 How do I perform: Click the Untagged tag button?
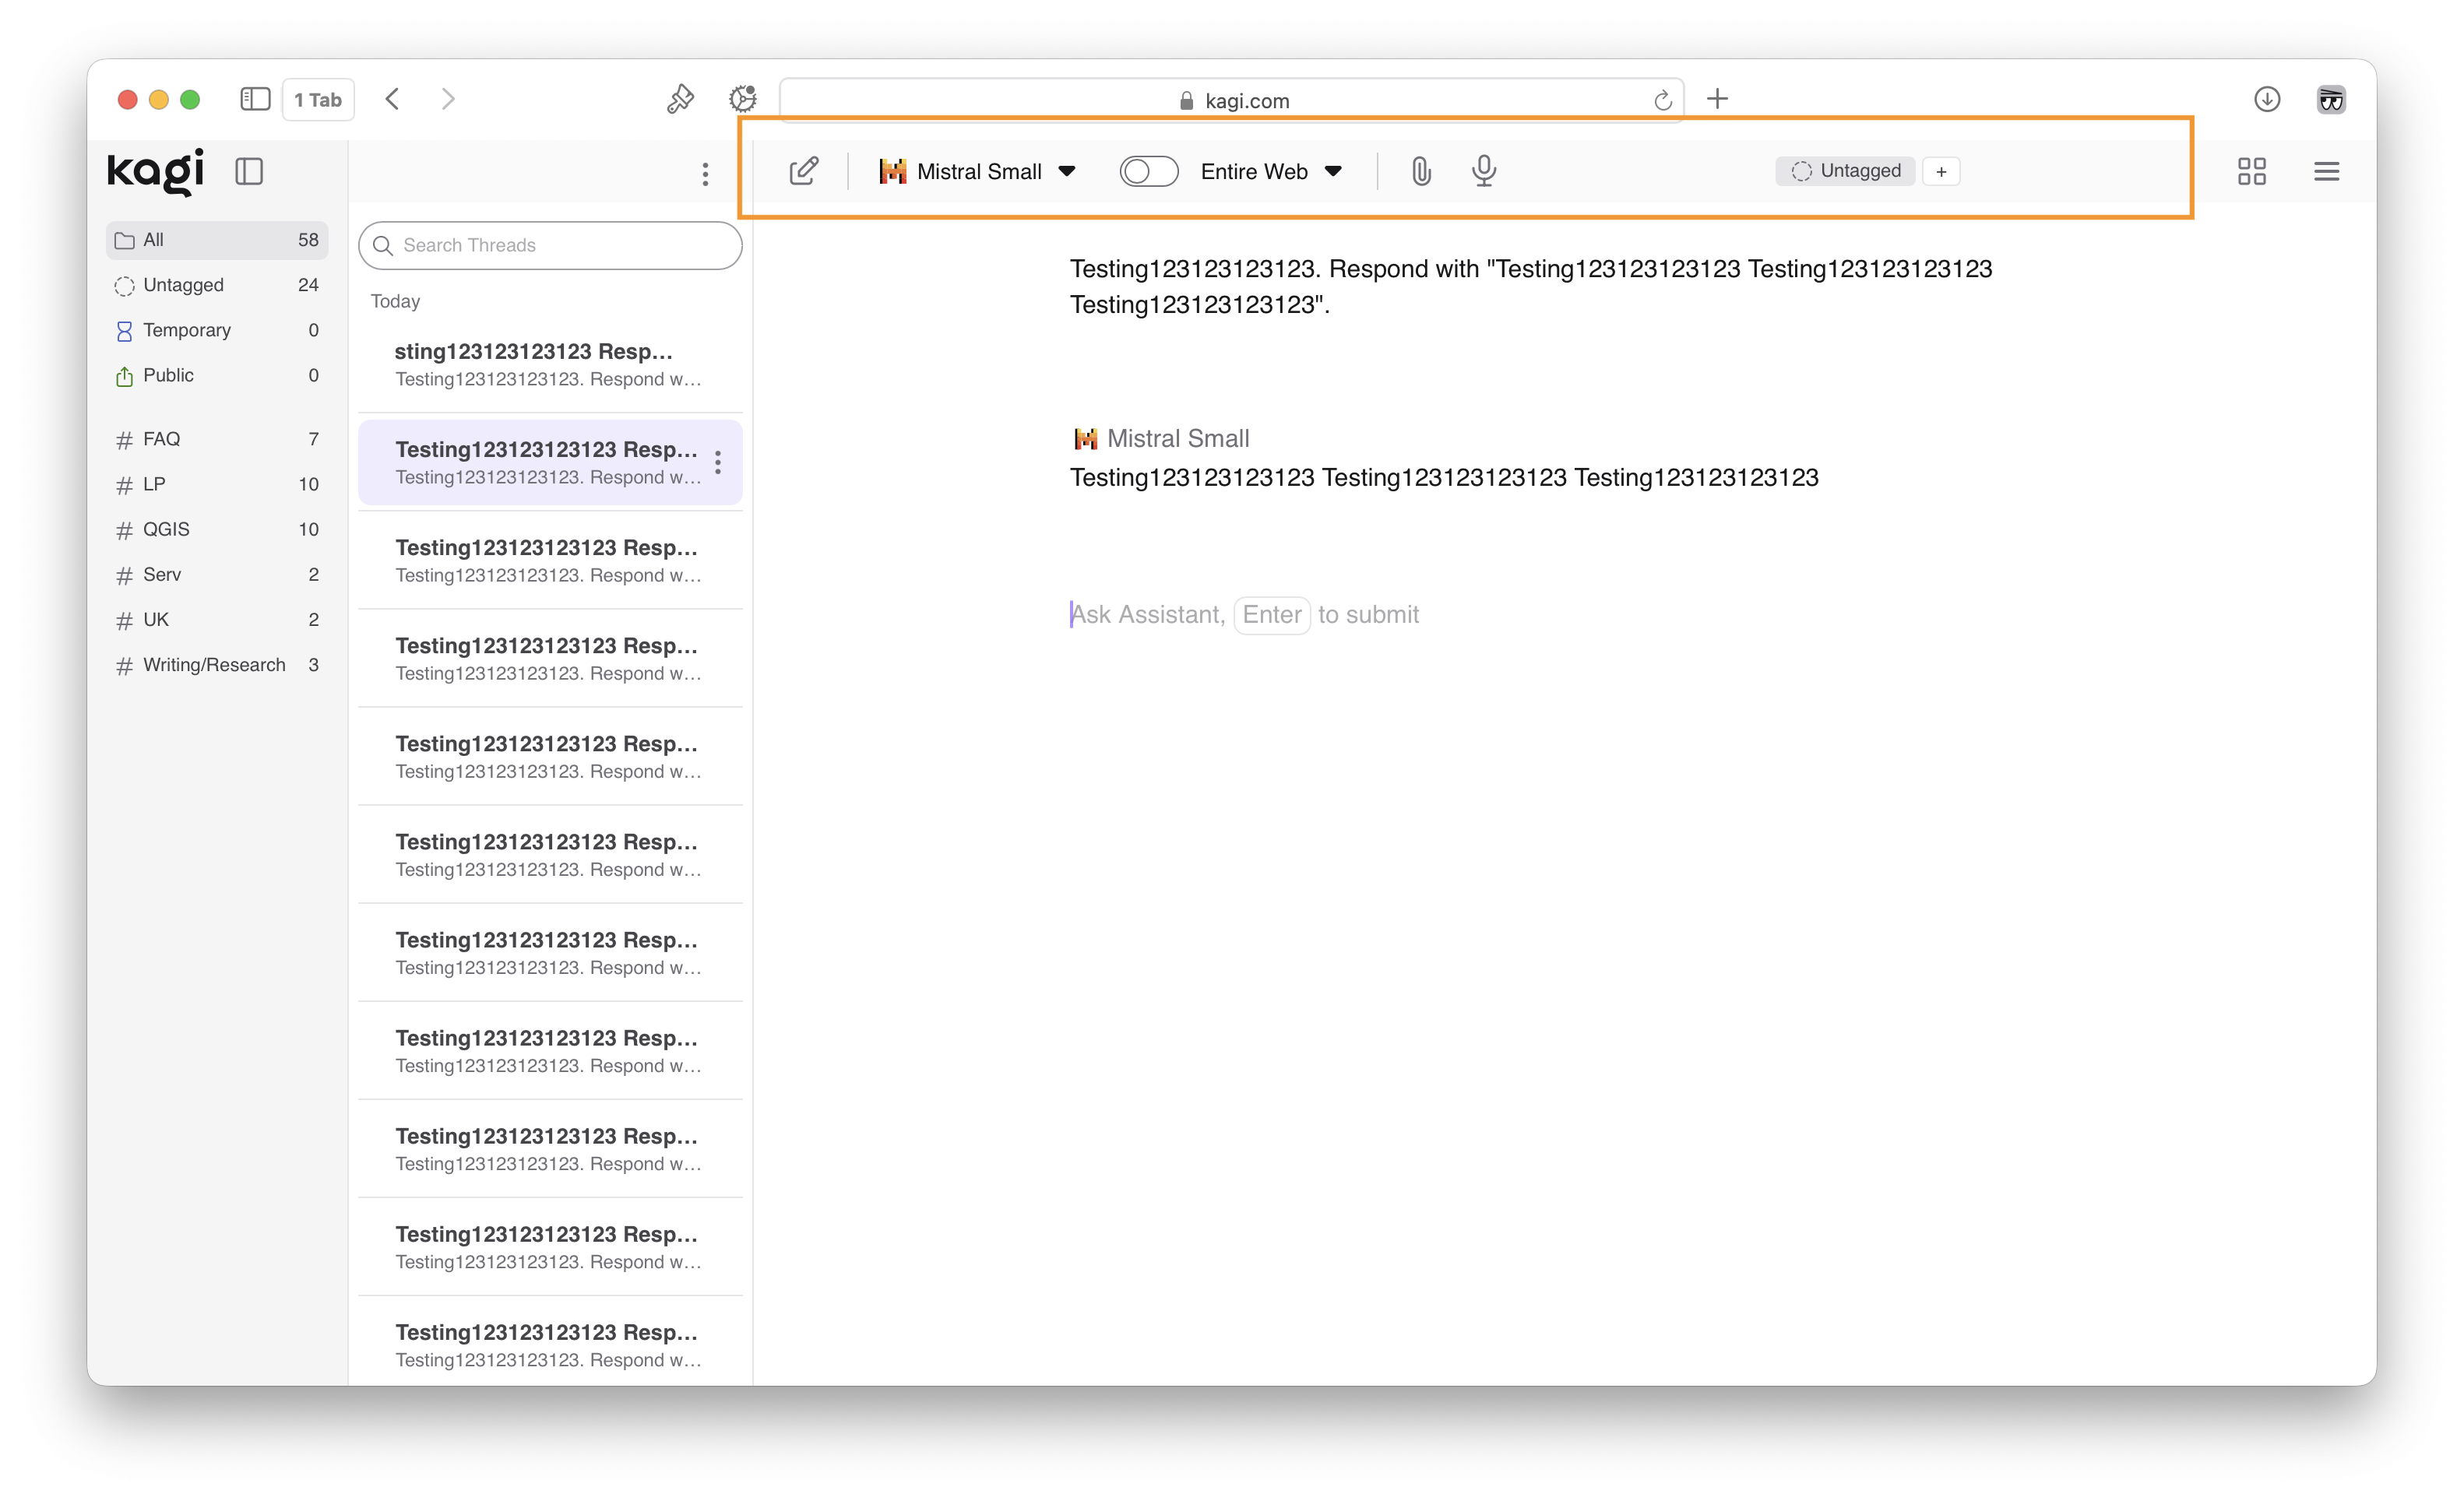click(x=1845, y=171)
